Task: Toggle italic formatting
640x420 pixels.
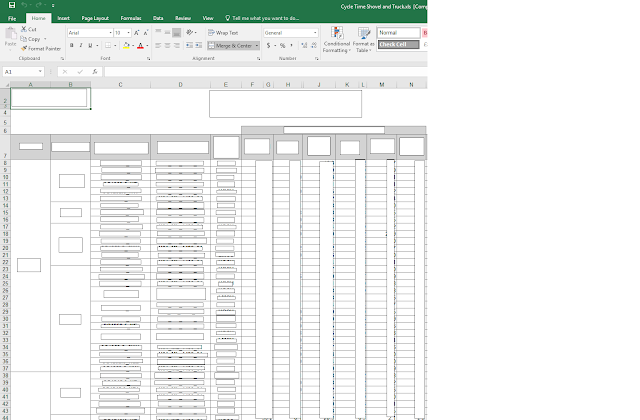Action: click(x=81, y=45)
